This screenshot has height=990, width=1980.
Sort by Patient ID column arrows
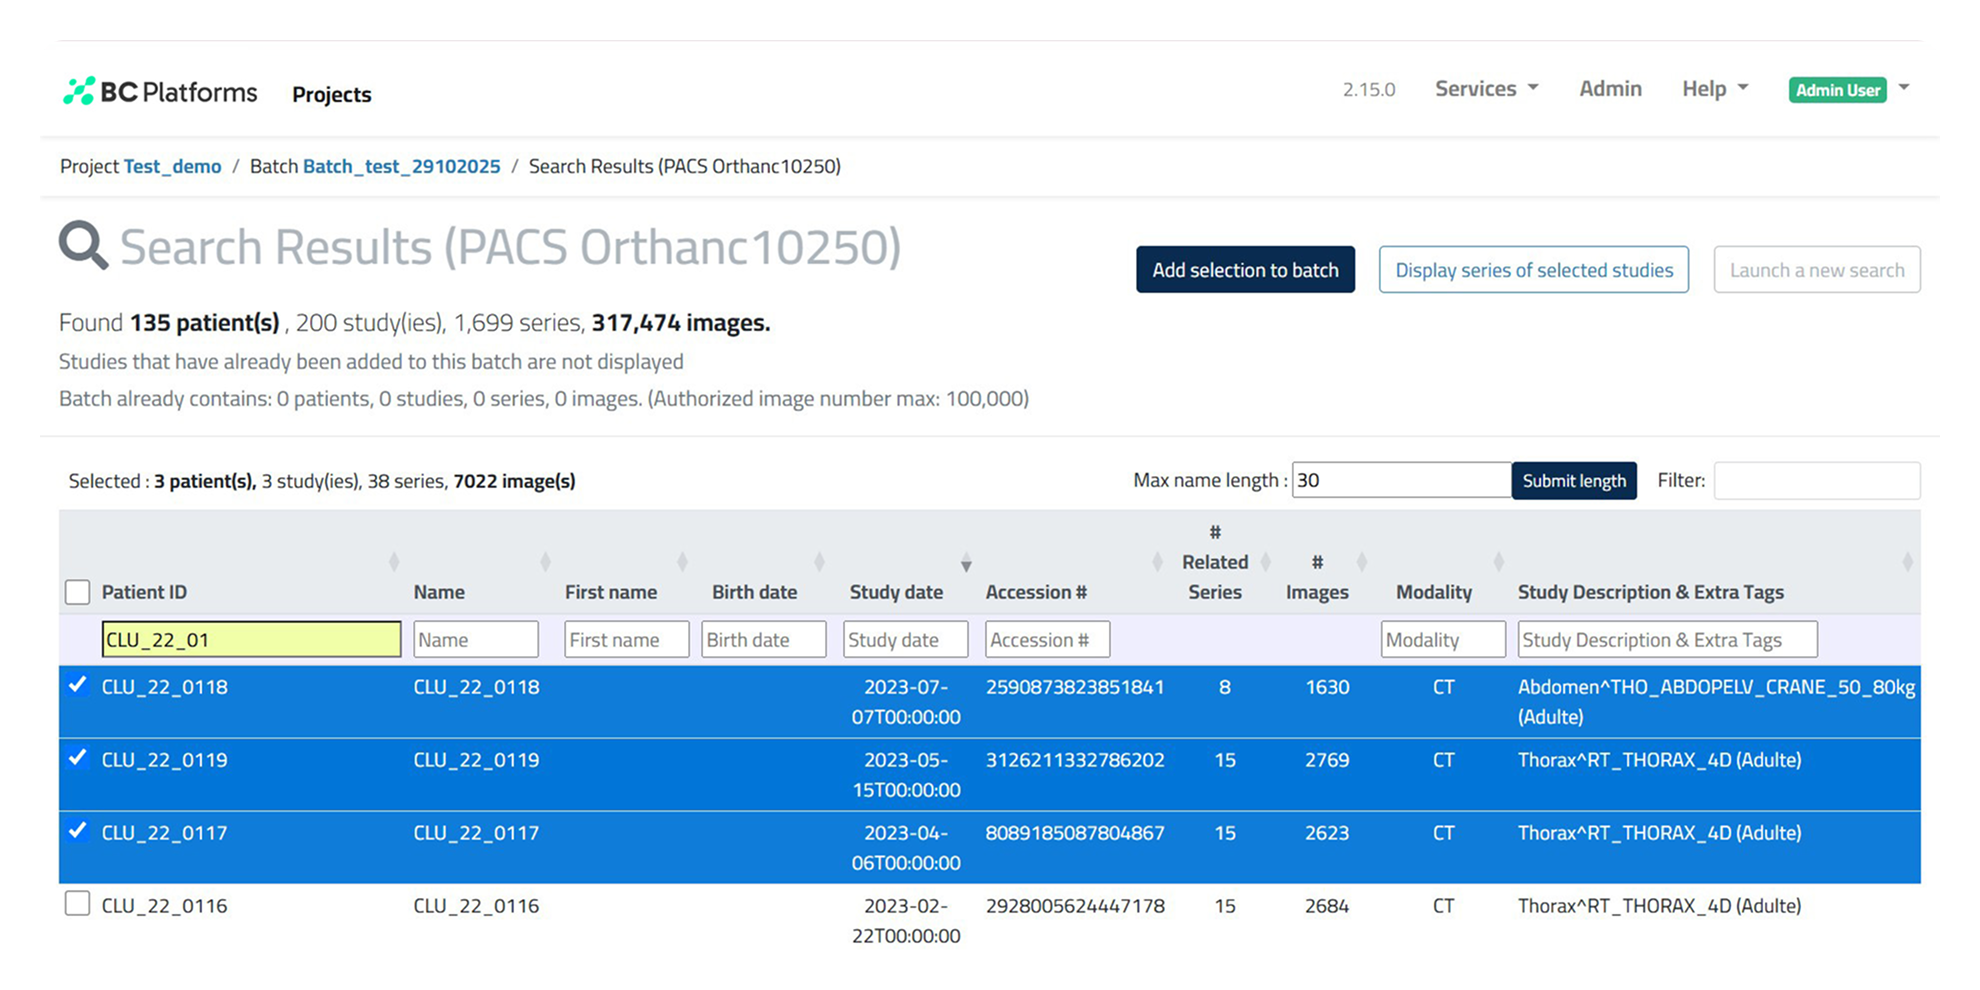click(x=394, y=562)
